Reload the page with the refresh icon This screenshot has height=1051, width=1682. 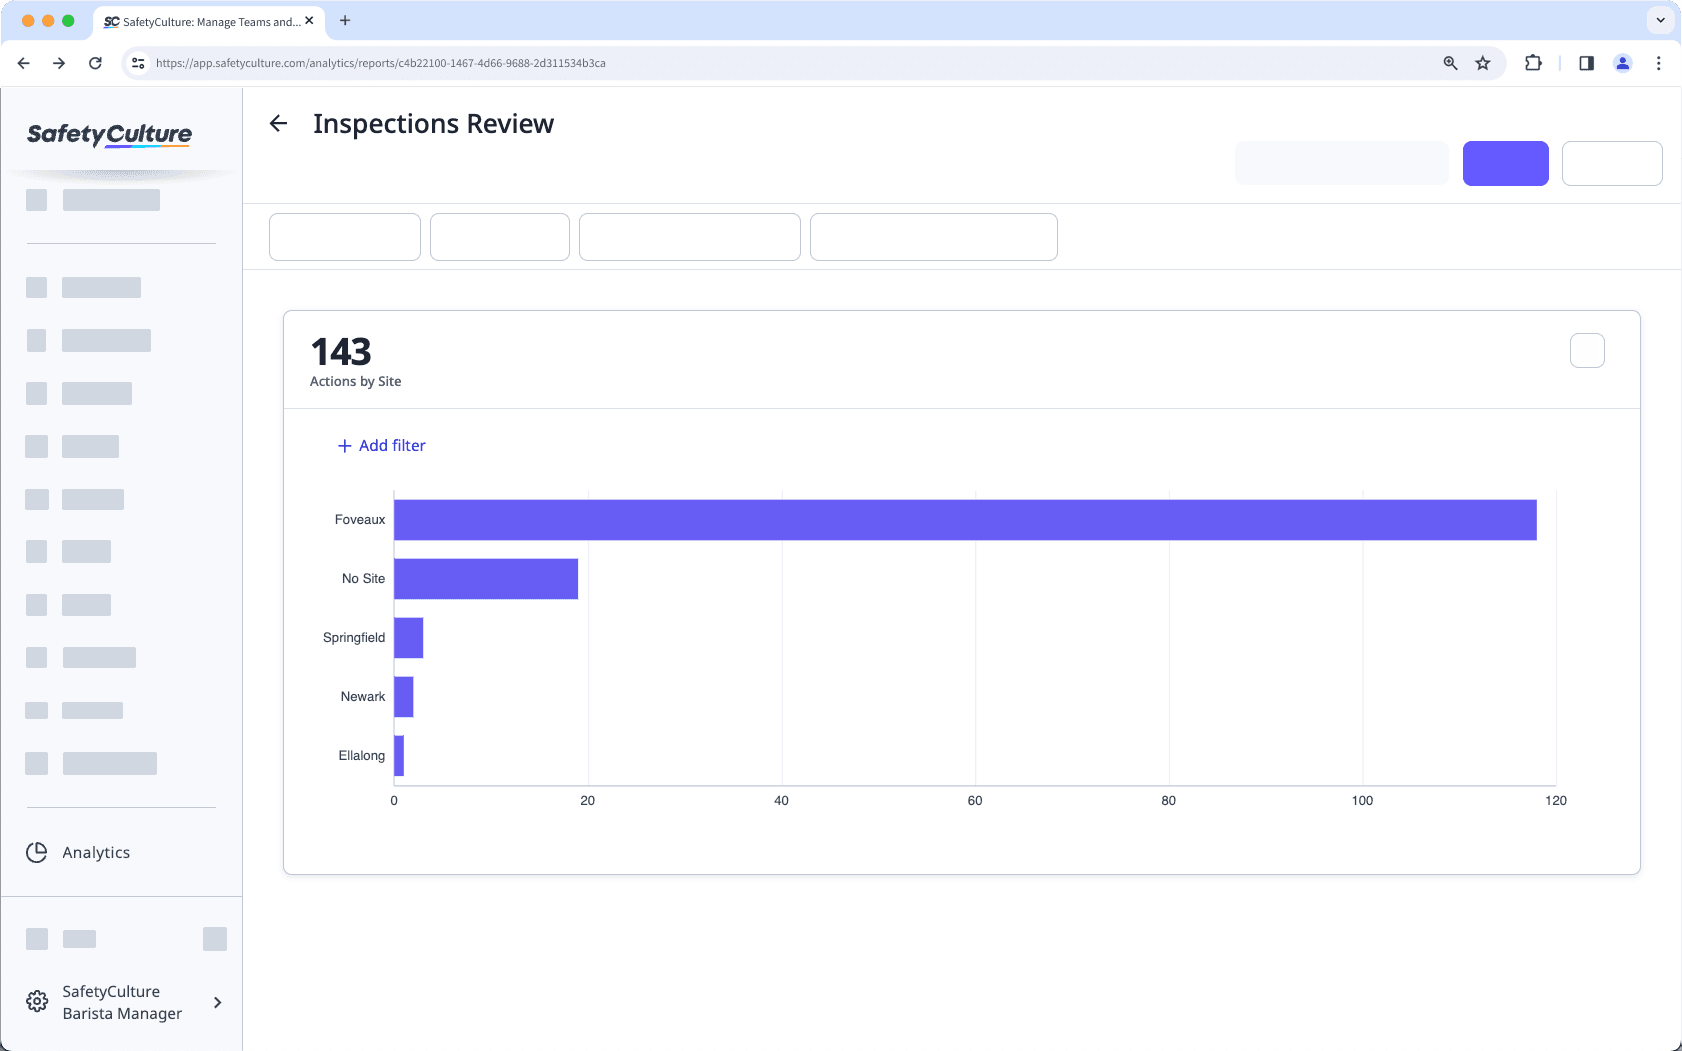coord(95,62)
